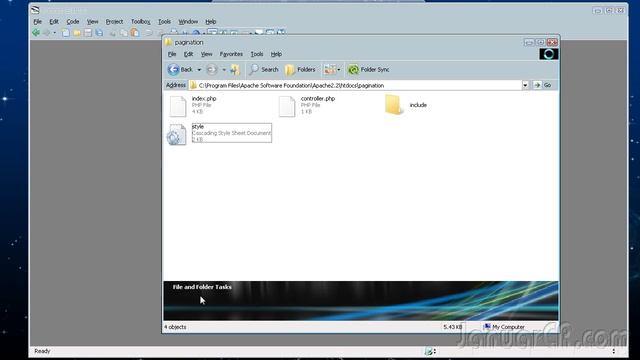Open the Forward history dropdown arrow
Viewport: 640px width, 360px height.
point(224,70)
